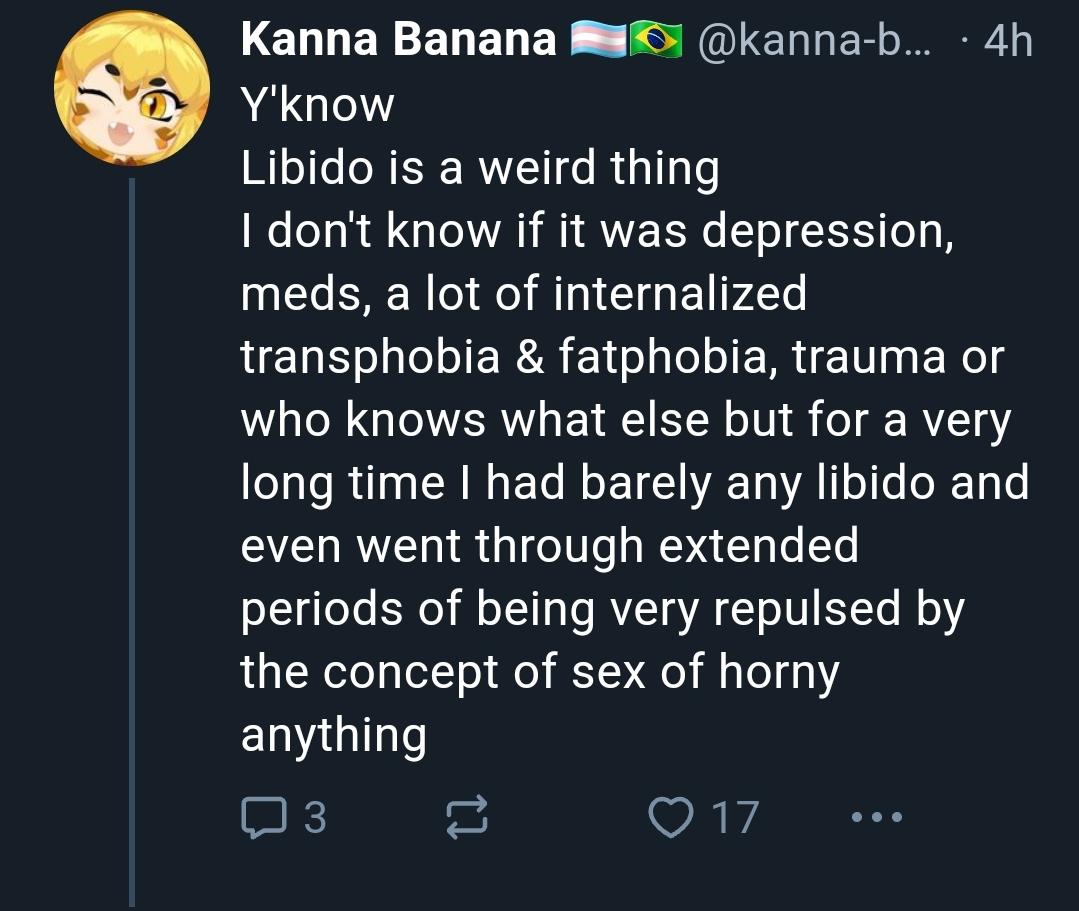Open the three-dot more options menu
The image size is (1079, 911).
coord(877,817)
